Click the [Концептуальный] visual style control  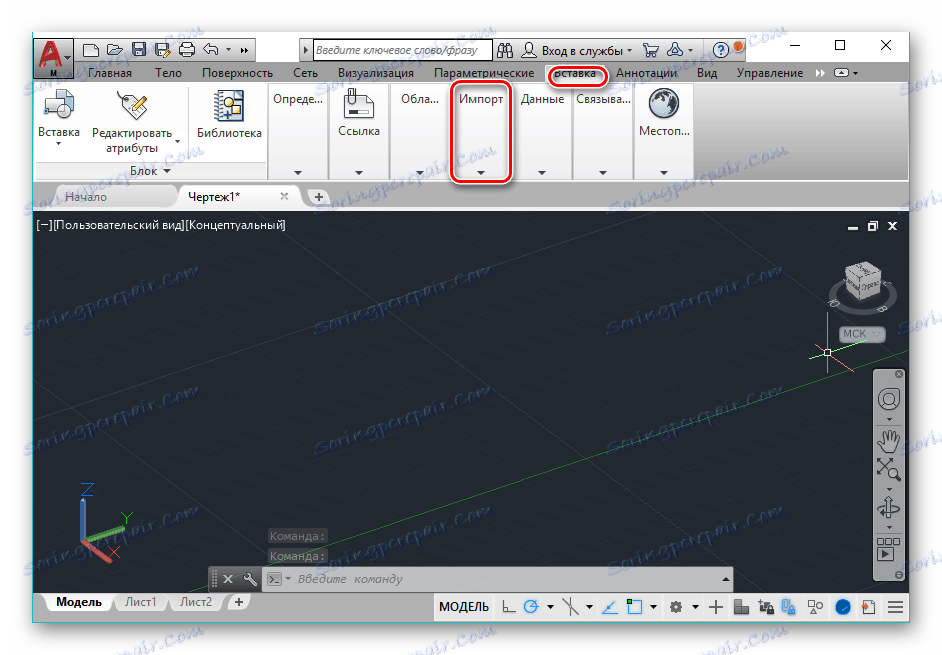236,225
